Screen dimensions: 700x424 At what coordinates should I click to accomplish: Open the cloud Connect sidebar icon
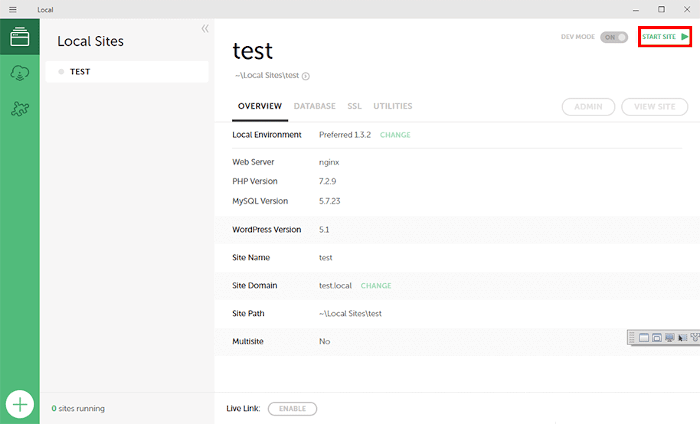point(20,73)
